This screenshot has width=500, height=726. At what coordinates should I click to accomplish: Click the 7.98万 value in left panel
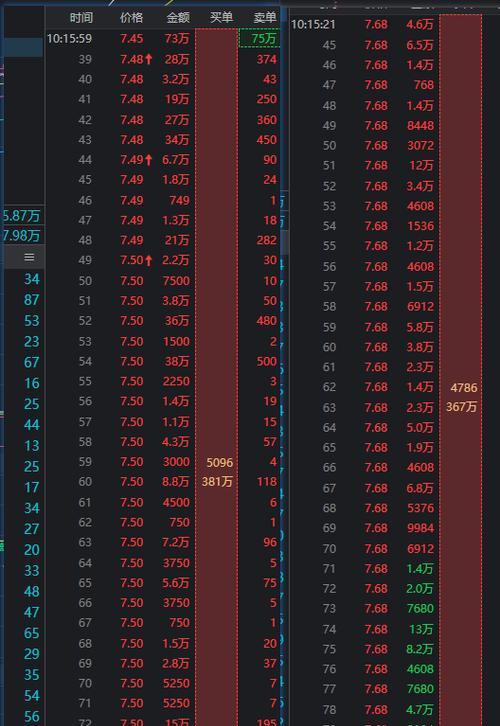(21, 236)
